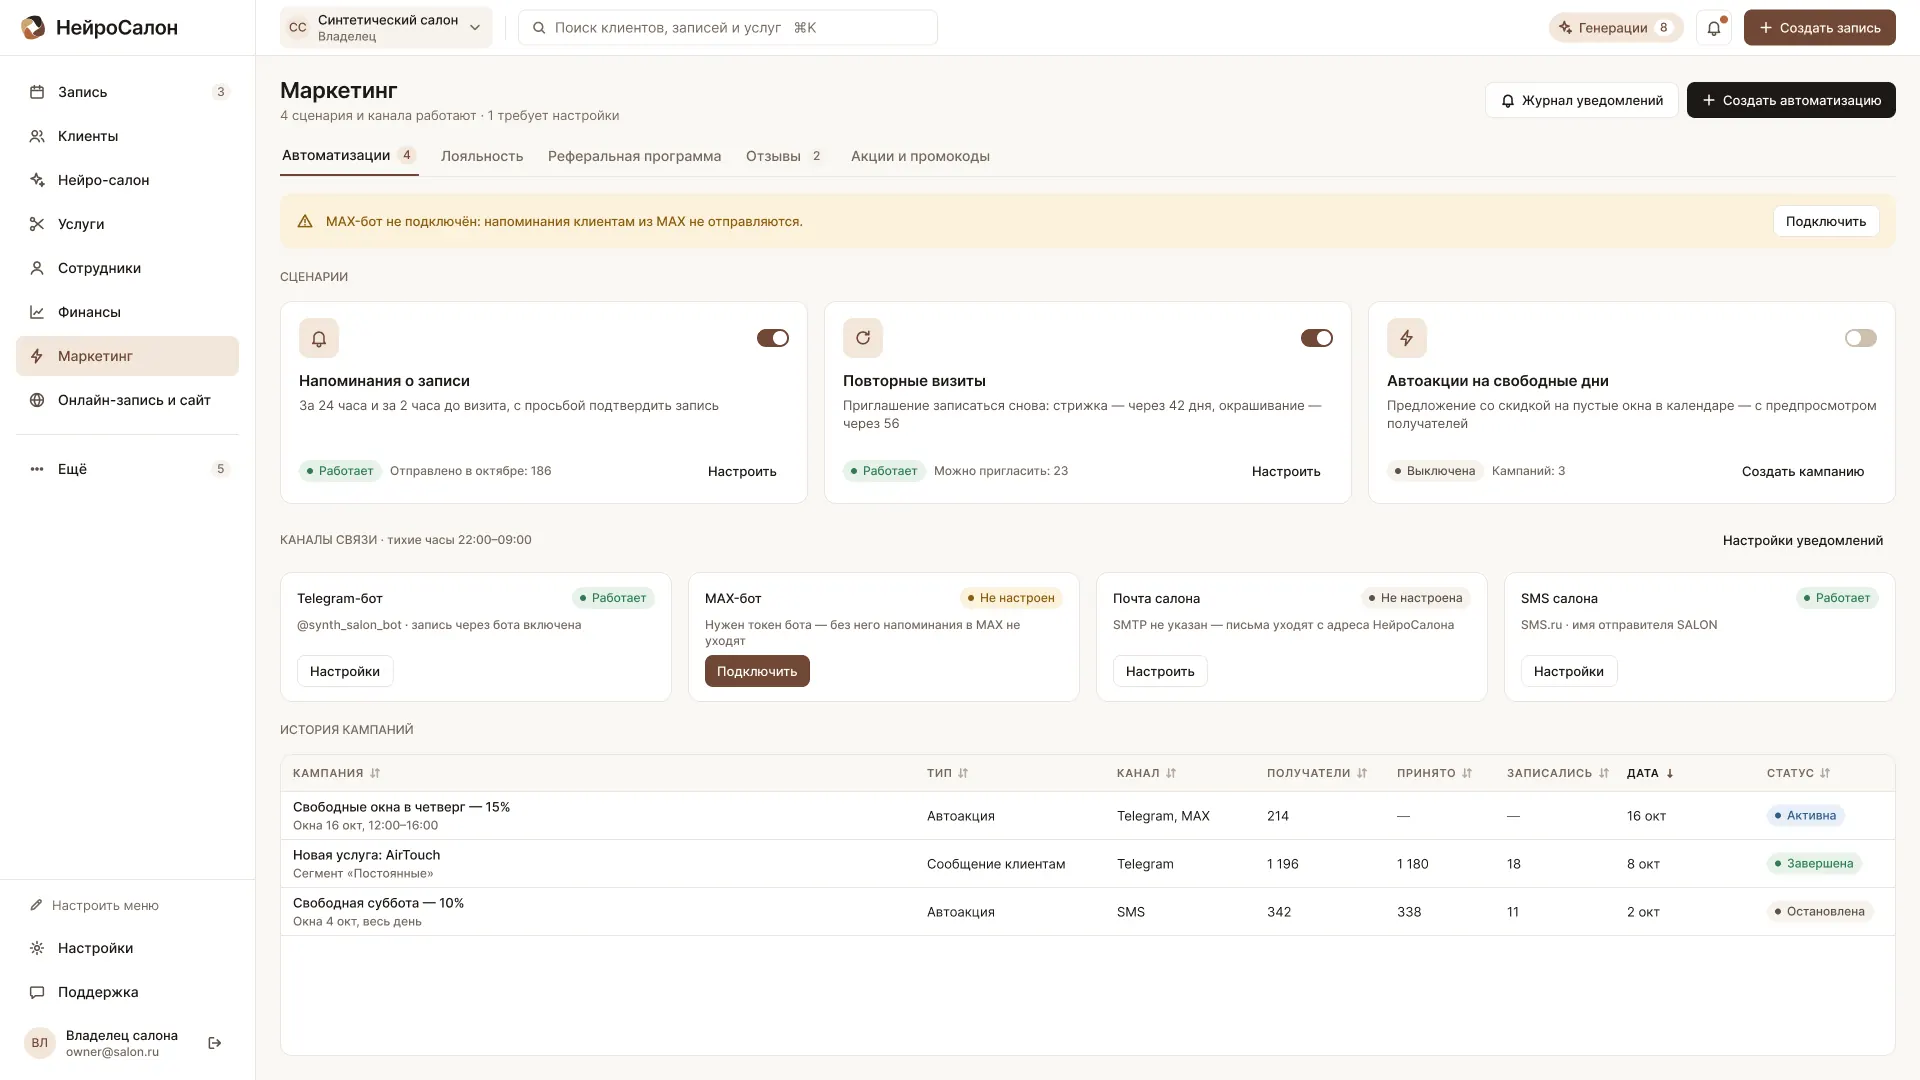Image resolution: width=1920 pixels, height=1080 pixels.
Task: Open campaign row Новая услуга: AirTouch
Action: (1087, 864)
